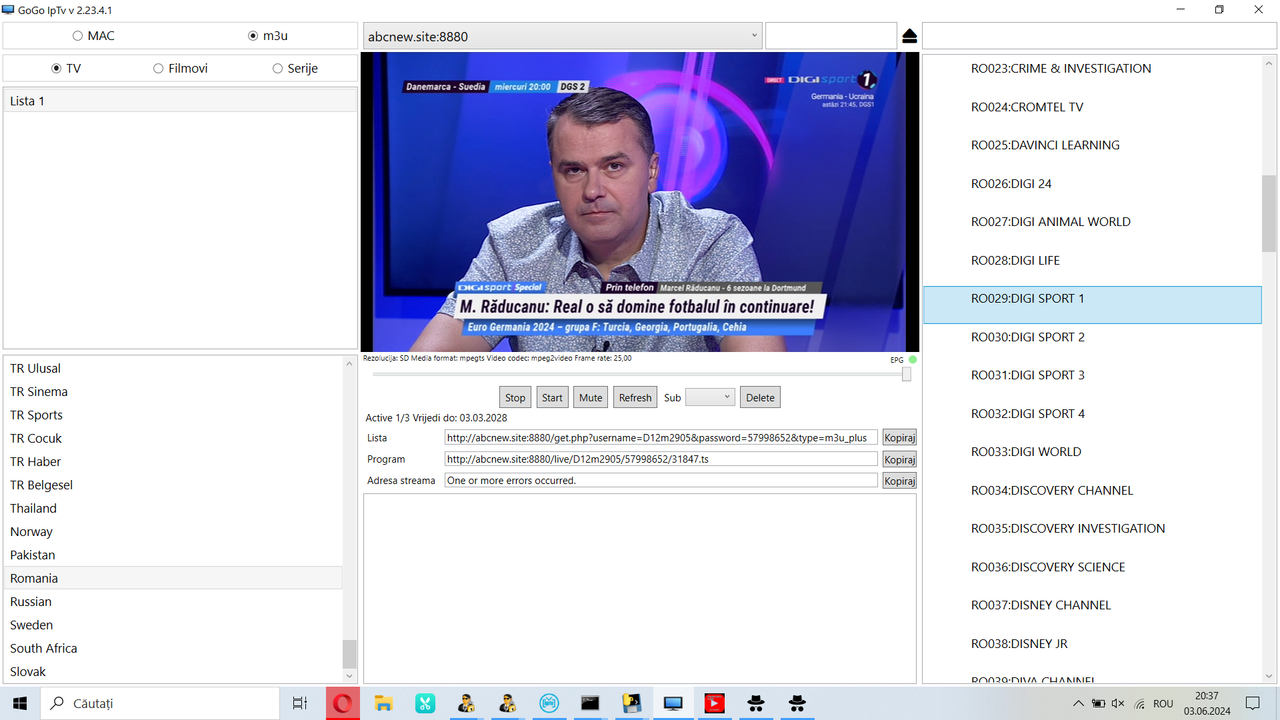Open the Opera browser from the taskbar
Image resolution: width=1280 pixels, height=720 pixels.
click(x=342, y=703)
